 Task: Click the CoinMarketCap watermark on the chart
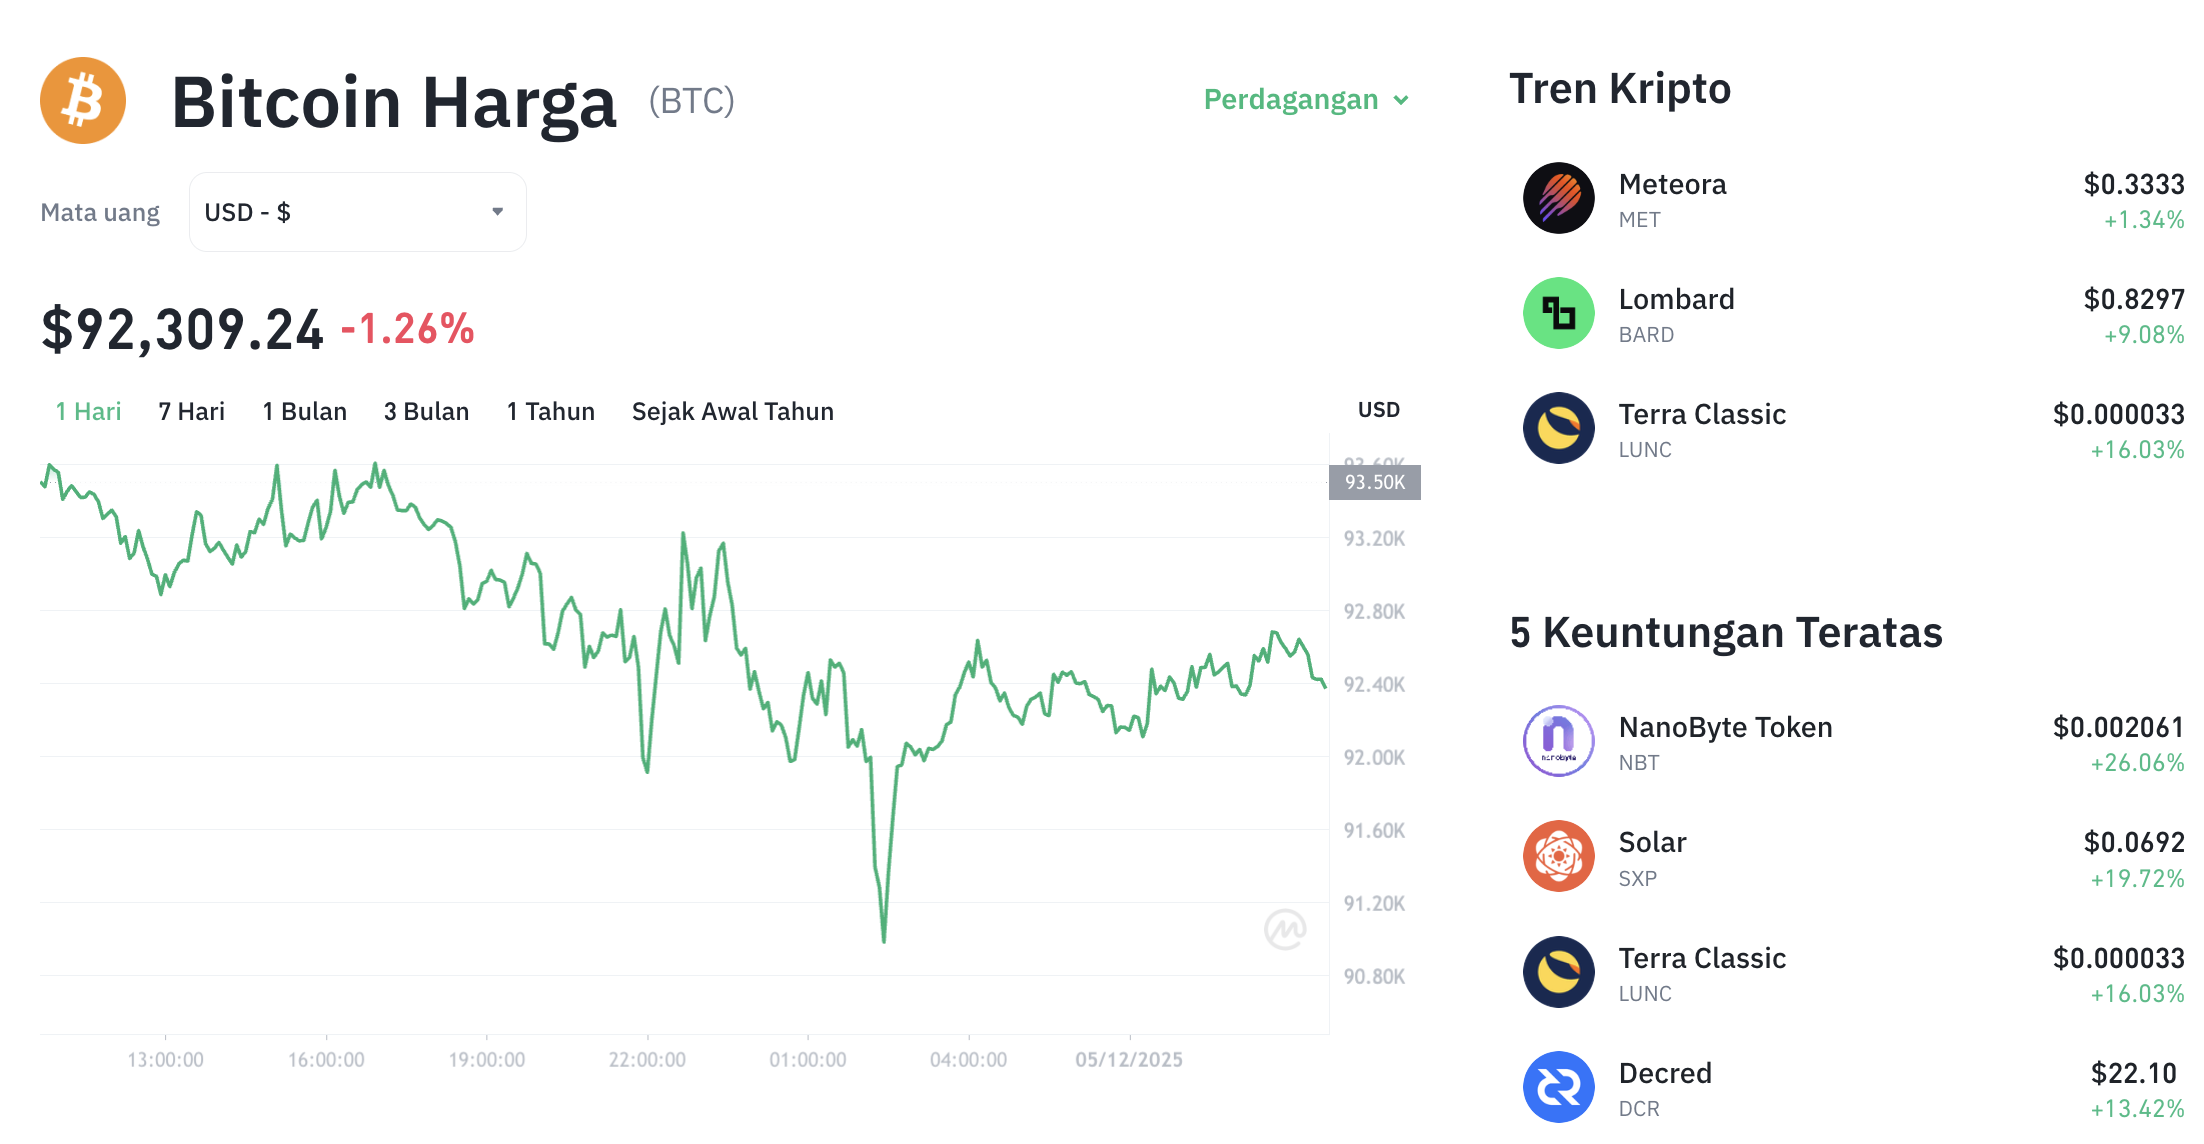1288,928
